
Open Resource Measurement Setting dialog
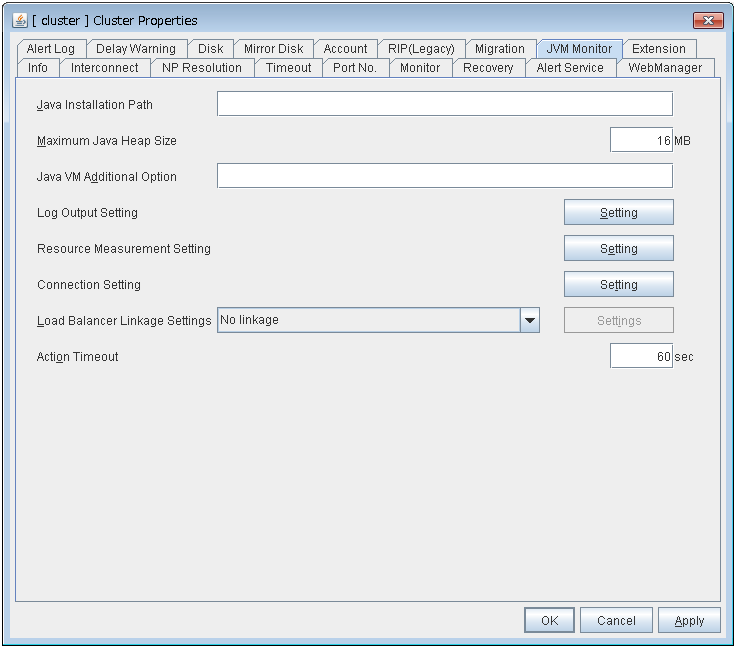618,248
